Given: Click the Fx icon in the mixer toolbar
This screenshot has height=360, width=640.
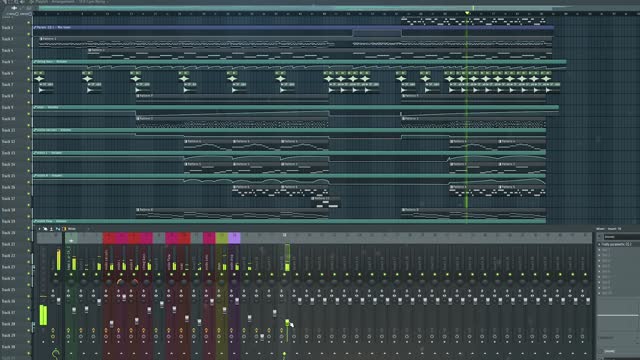Looking at the screenshot, I should pyautogui.click(x=58, y=229).
